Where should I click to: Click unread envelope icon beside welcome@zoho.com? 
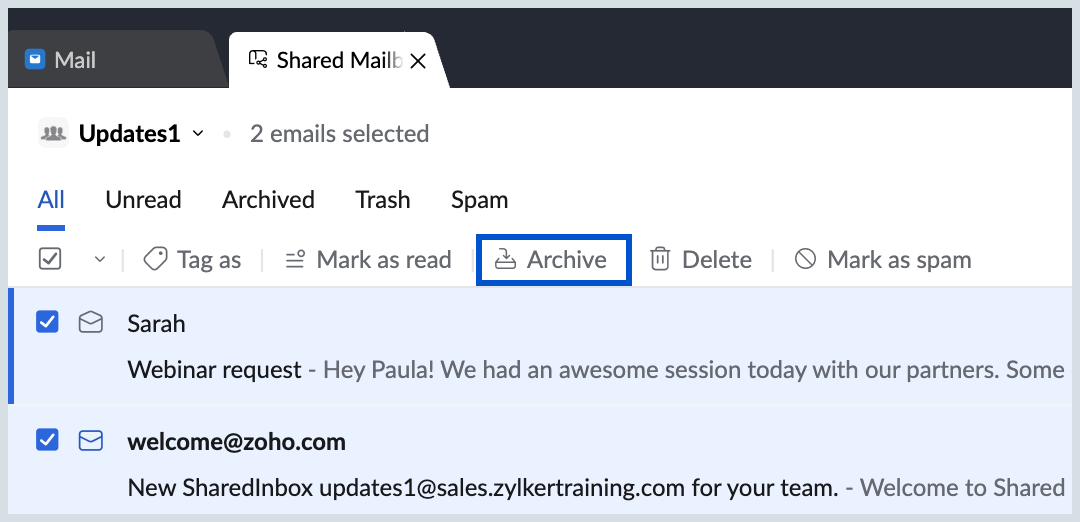coord(90,440)
